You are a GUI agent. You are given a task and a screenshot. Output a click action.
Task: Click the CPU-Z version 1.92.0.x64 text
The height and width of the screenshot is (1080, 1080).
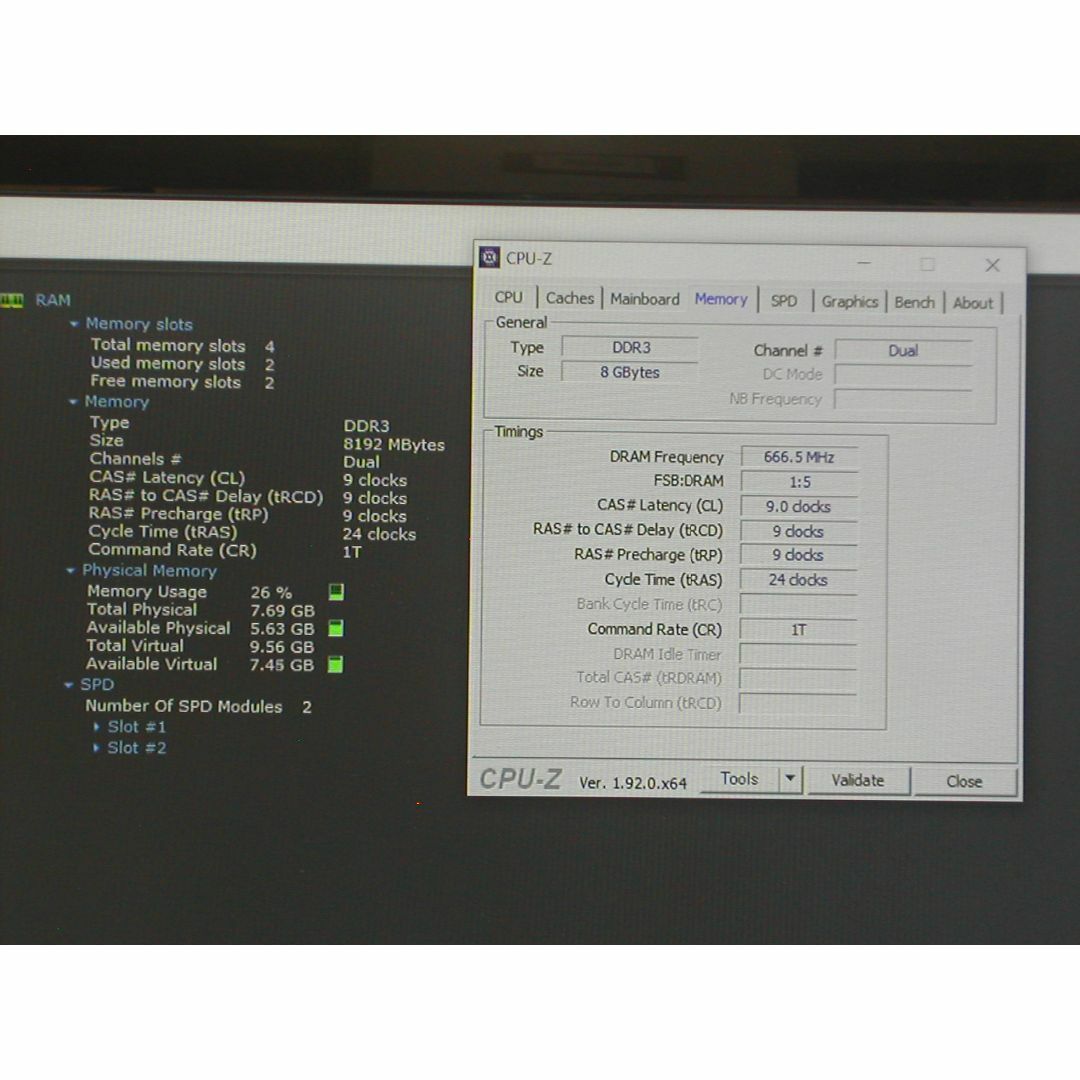(x=632, y=783)
